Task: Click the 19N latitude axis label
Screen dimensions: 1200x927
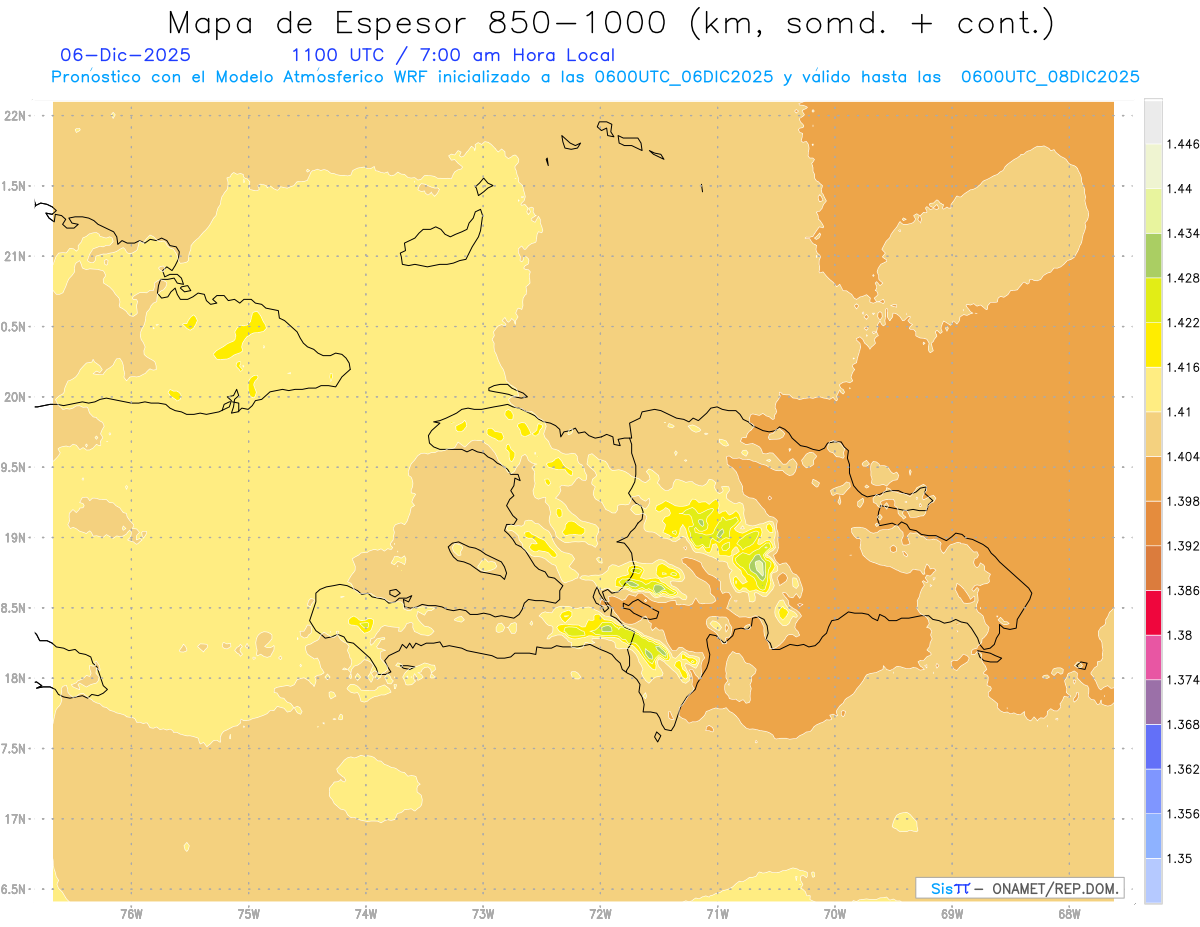Action: click(15, 537)
